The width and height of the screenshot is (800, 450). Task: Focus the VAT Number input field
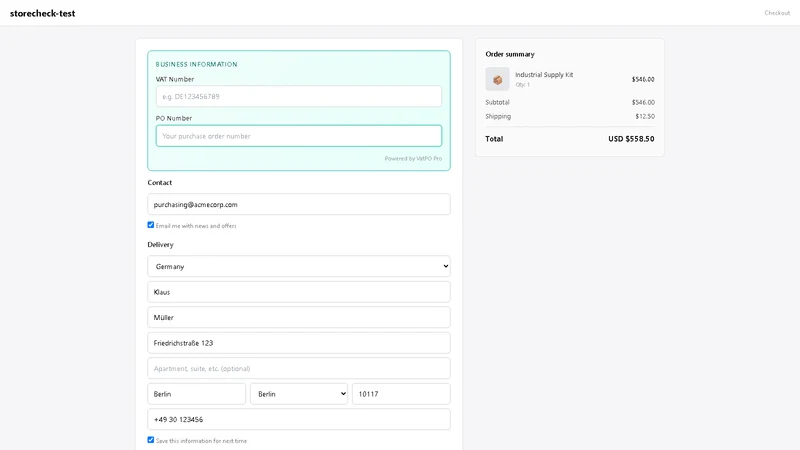coord(298,96)
